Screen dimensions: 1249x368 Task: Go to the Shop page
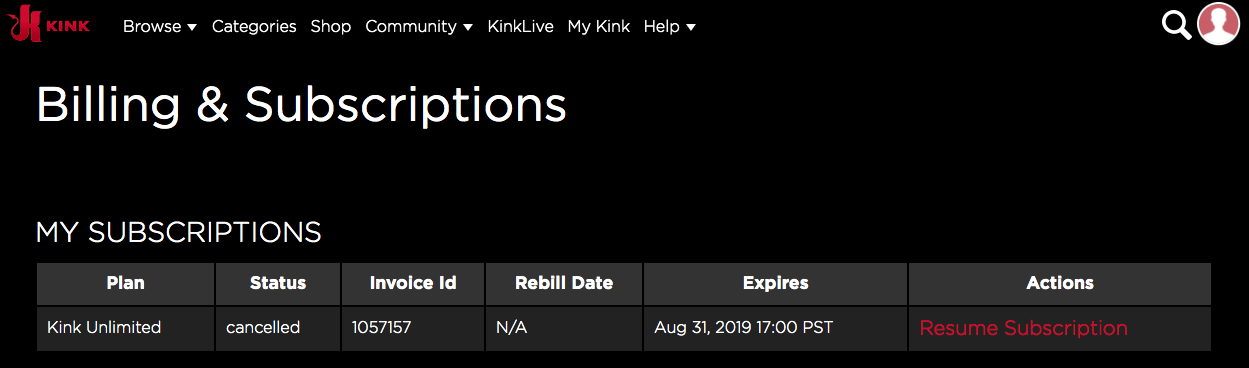[331, 27]
